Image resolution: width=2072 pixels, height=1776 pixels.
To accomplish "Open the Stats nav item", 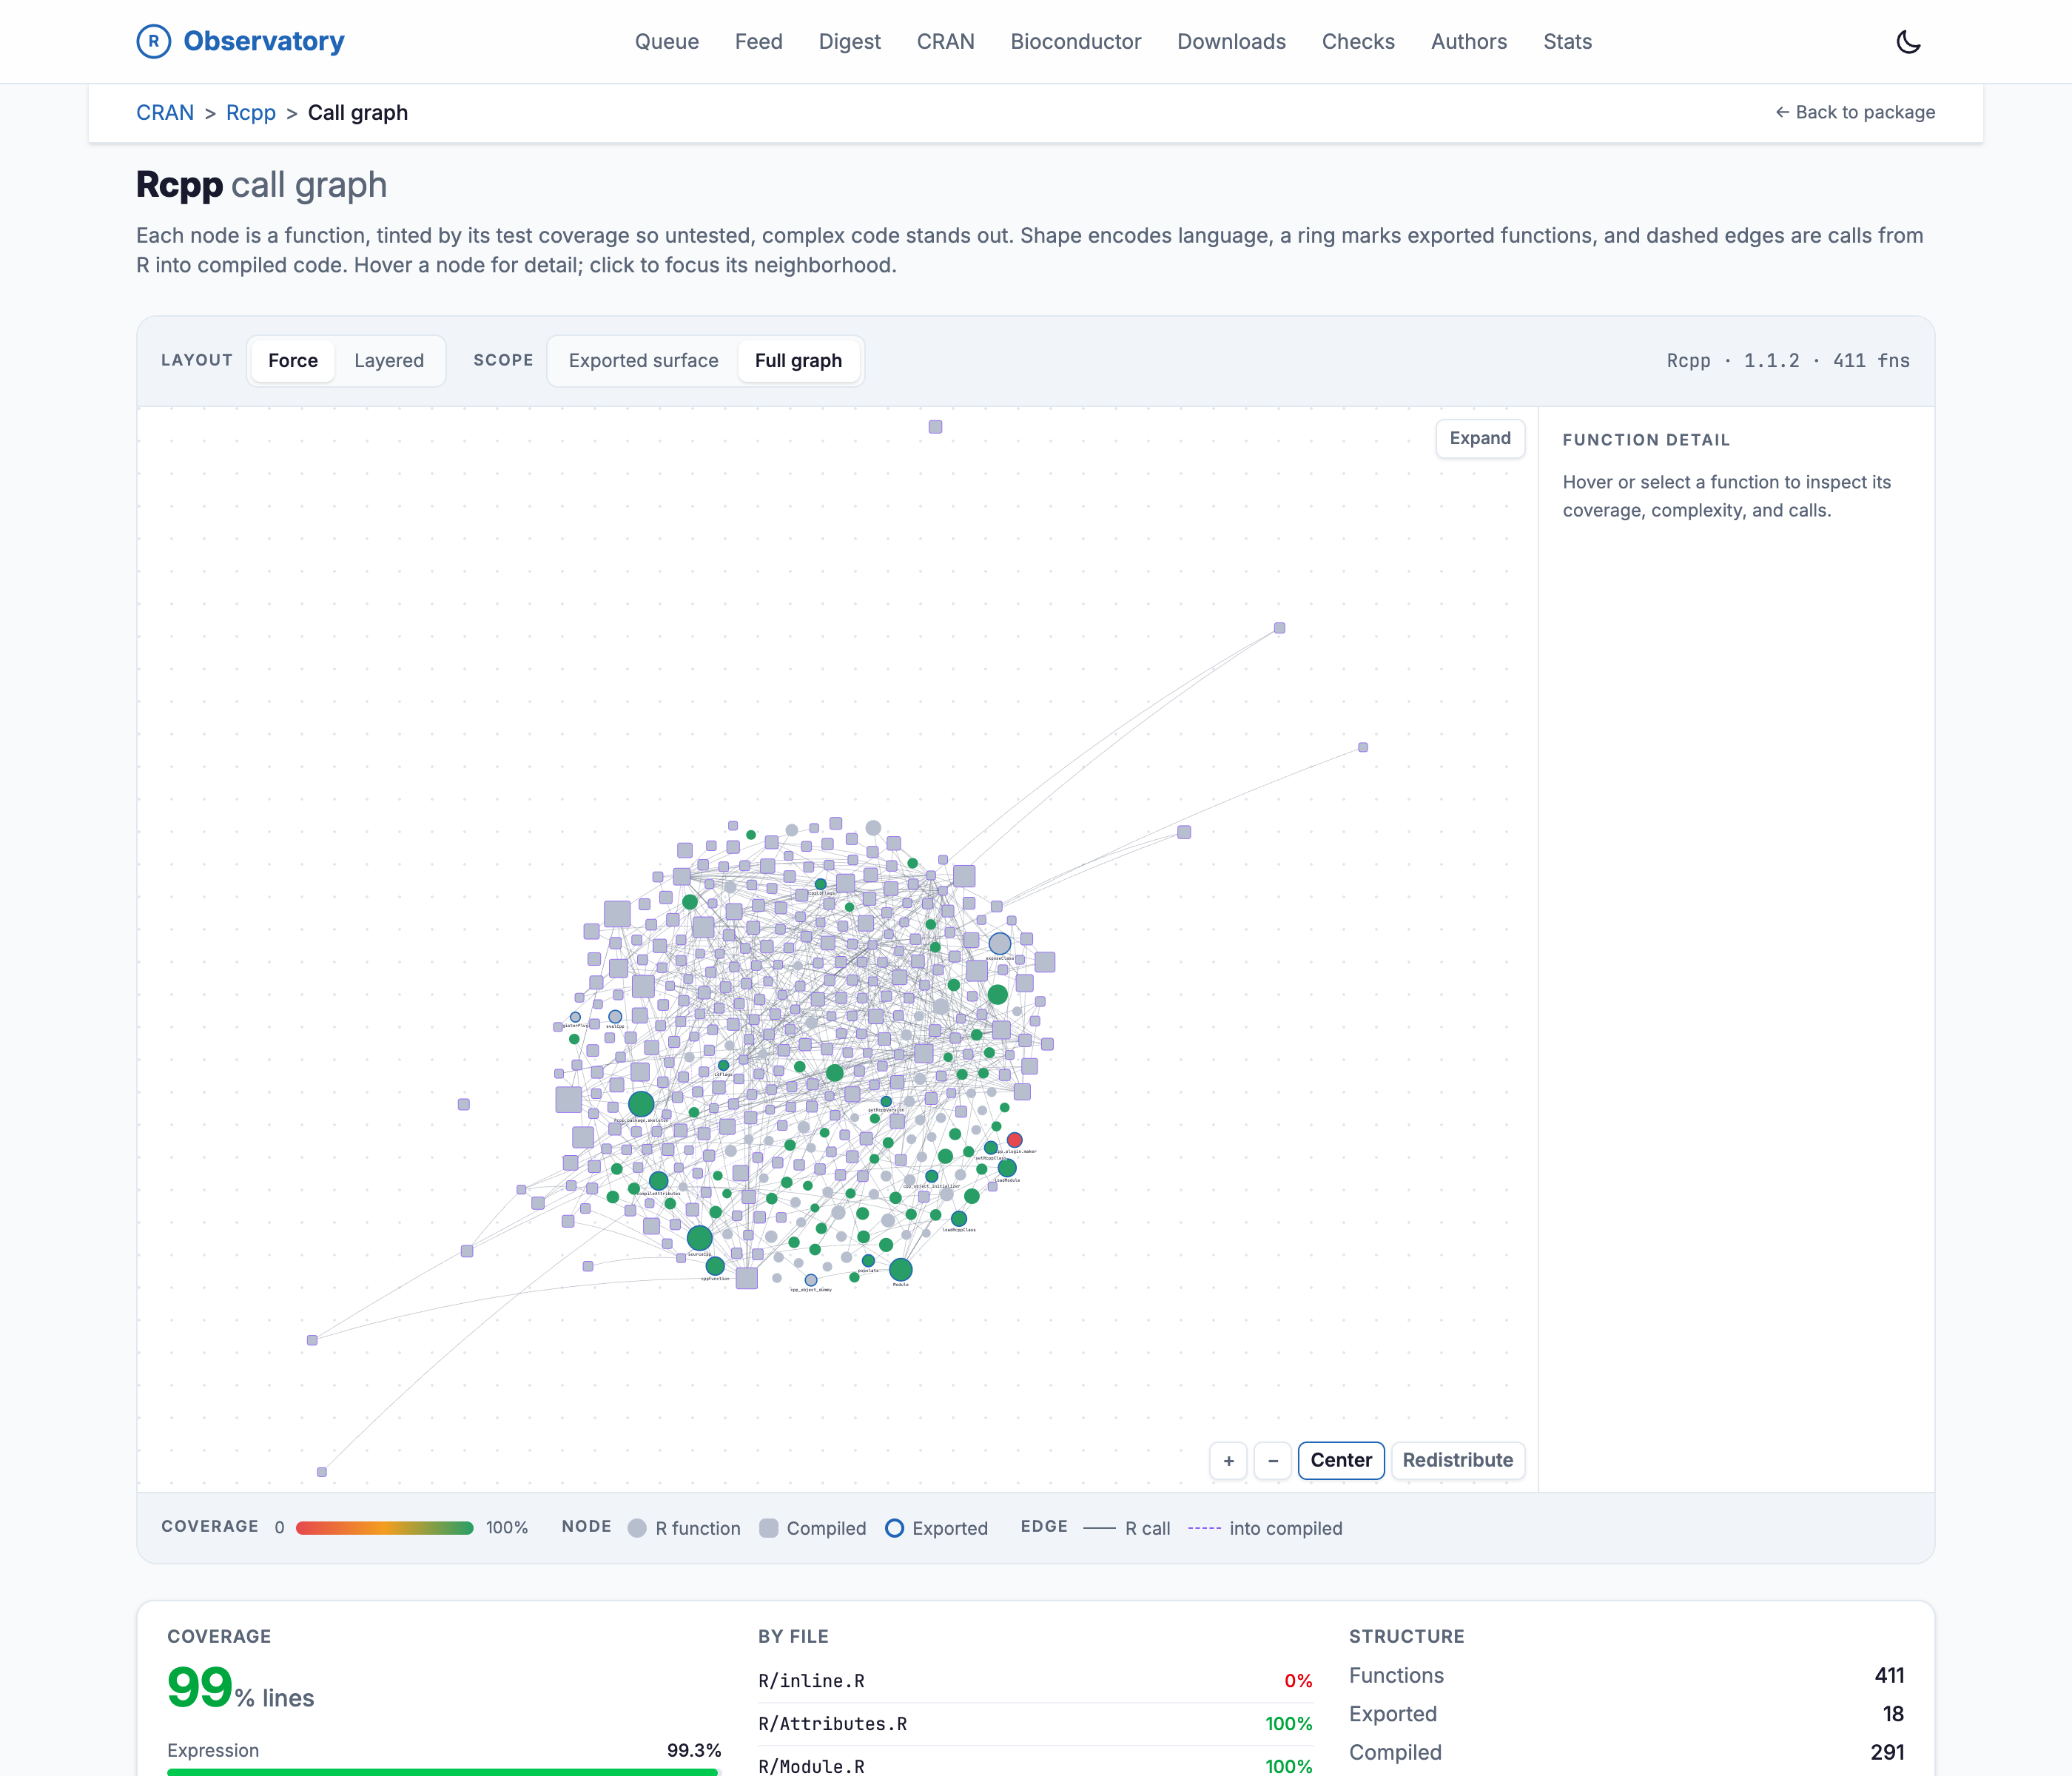I will pos(1567,41).
